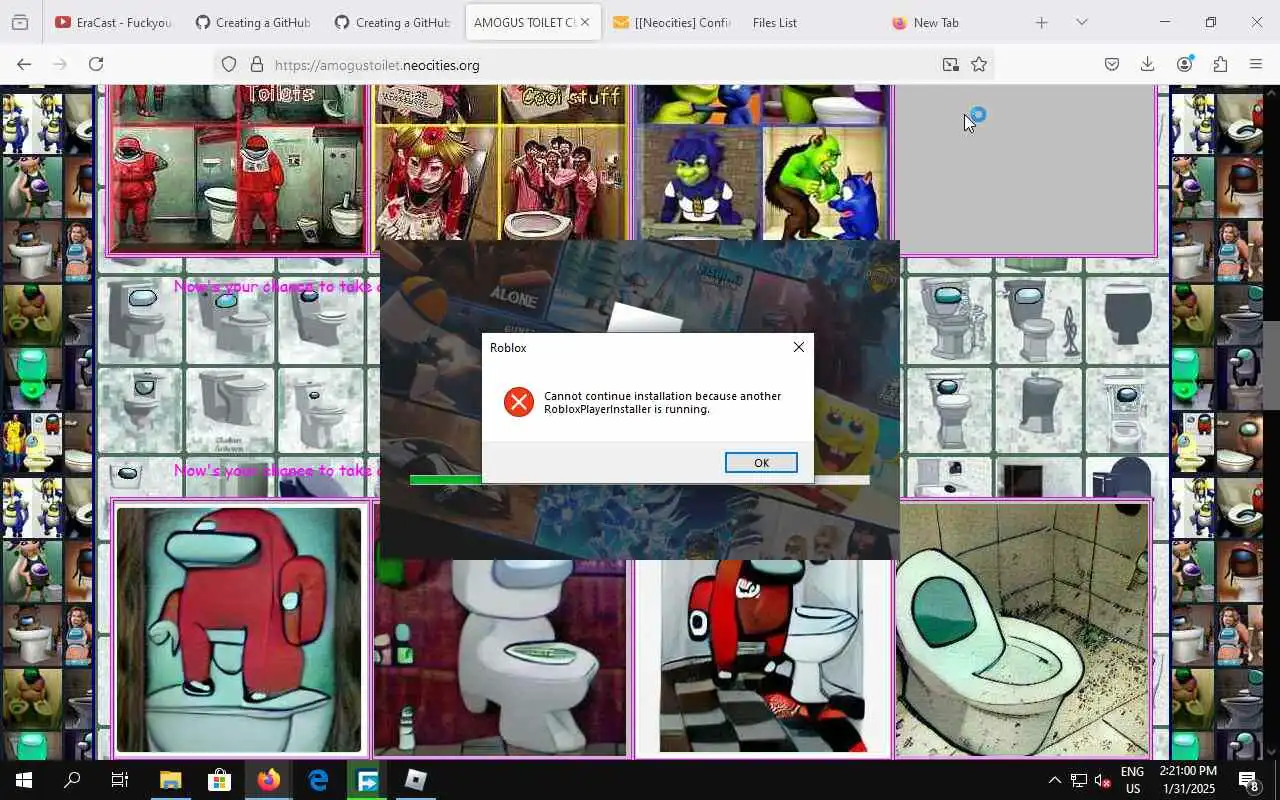
Task: Switch to the Files List tab
Action: [775, 22]
